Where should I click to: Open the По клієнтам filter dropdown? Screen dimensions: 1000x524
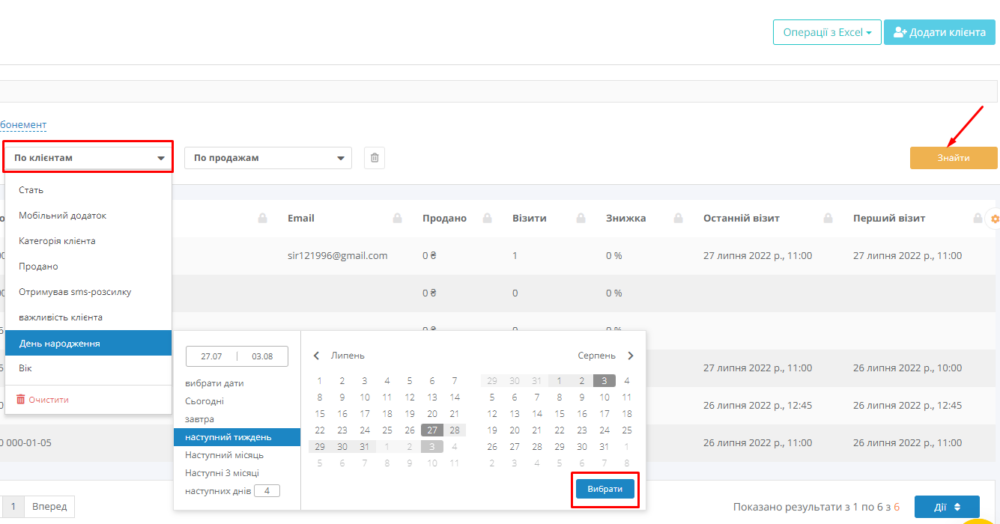pos(88,157)
